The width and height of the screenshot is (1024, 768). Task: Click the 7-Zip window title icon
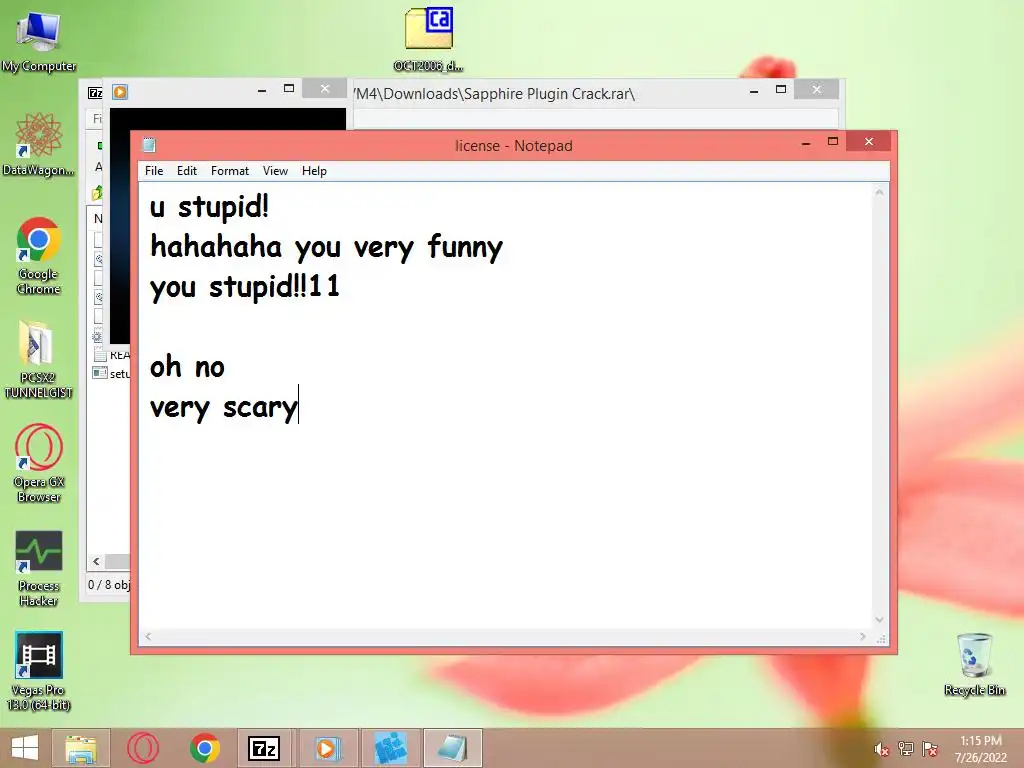click(95, 93)
